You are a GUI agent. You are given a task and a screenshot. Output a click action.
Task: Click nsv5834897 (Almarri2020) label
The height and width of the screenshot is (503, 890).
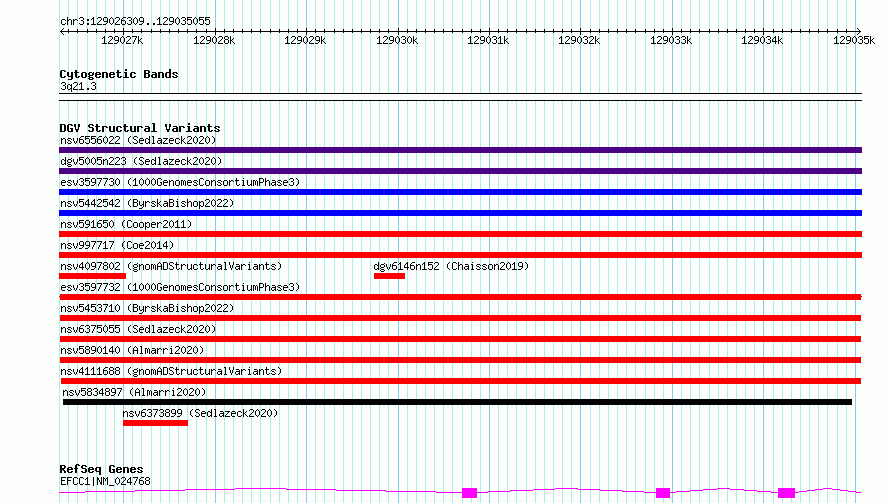pos(134,392)
